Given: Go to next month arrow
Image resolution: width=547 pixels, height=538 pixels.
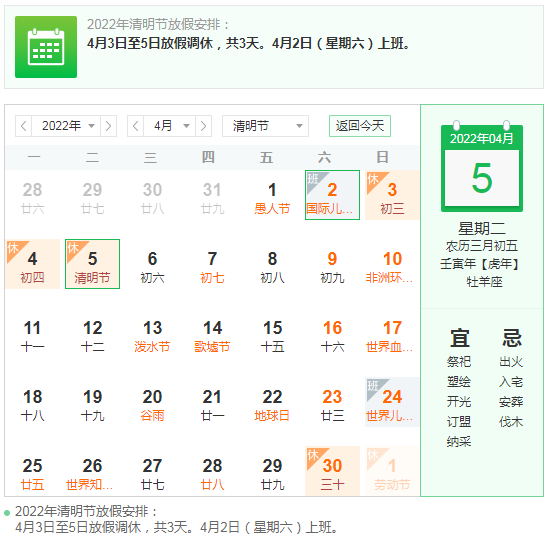Looking at the screenshot, I should pos(203,126).
